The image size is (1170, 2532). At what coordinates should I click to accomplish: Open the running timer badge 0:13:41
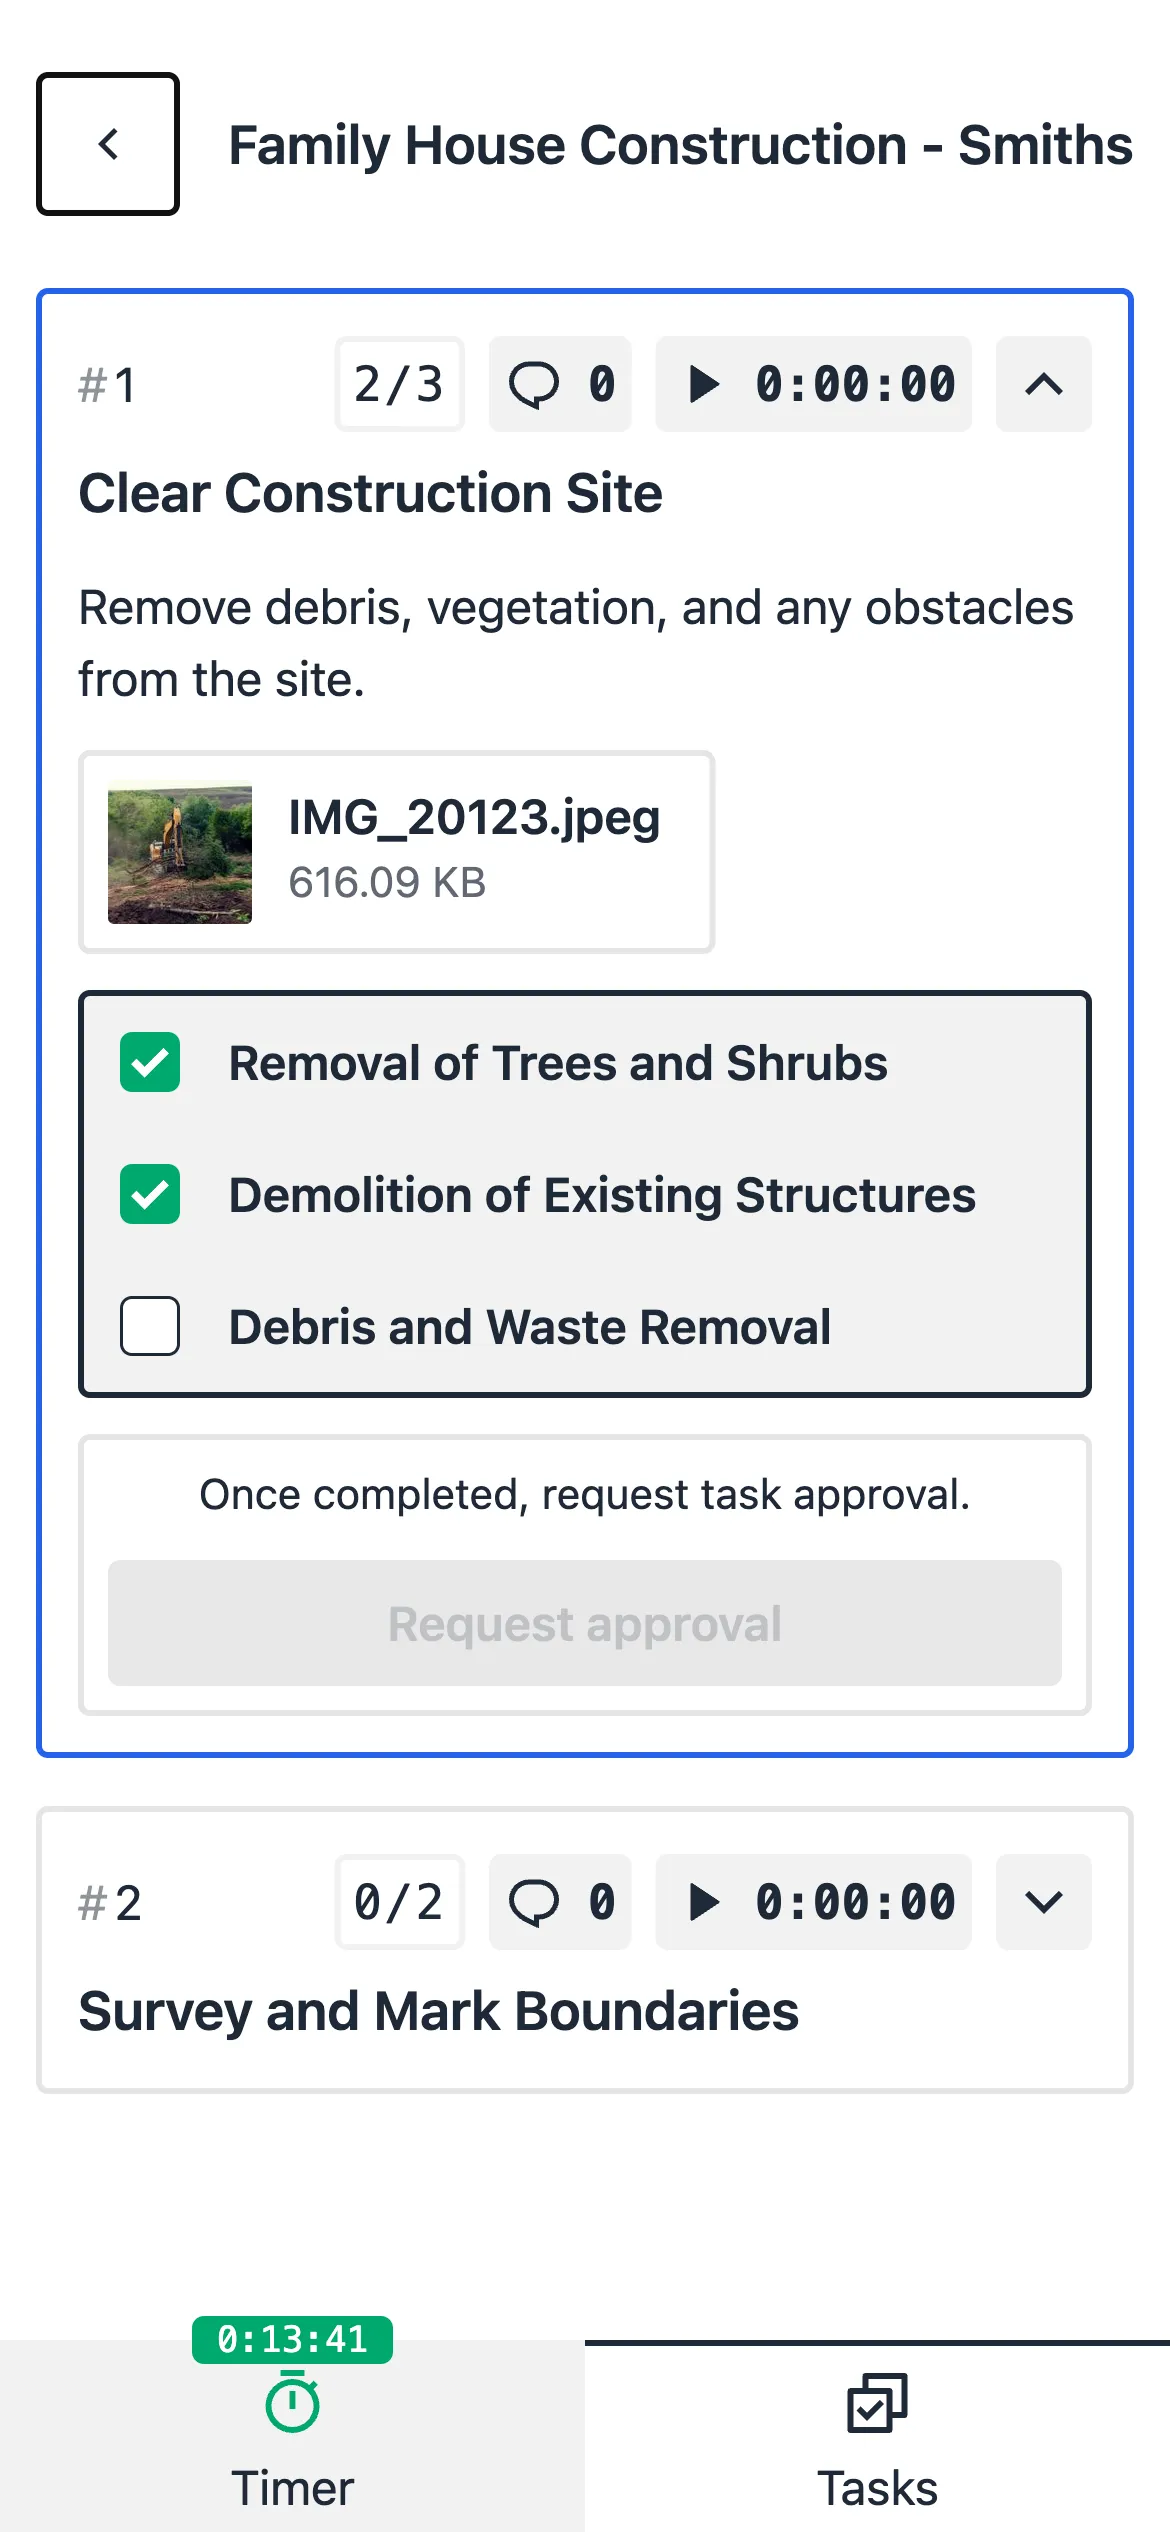(292, 2340)
